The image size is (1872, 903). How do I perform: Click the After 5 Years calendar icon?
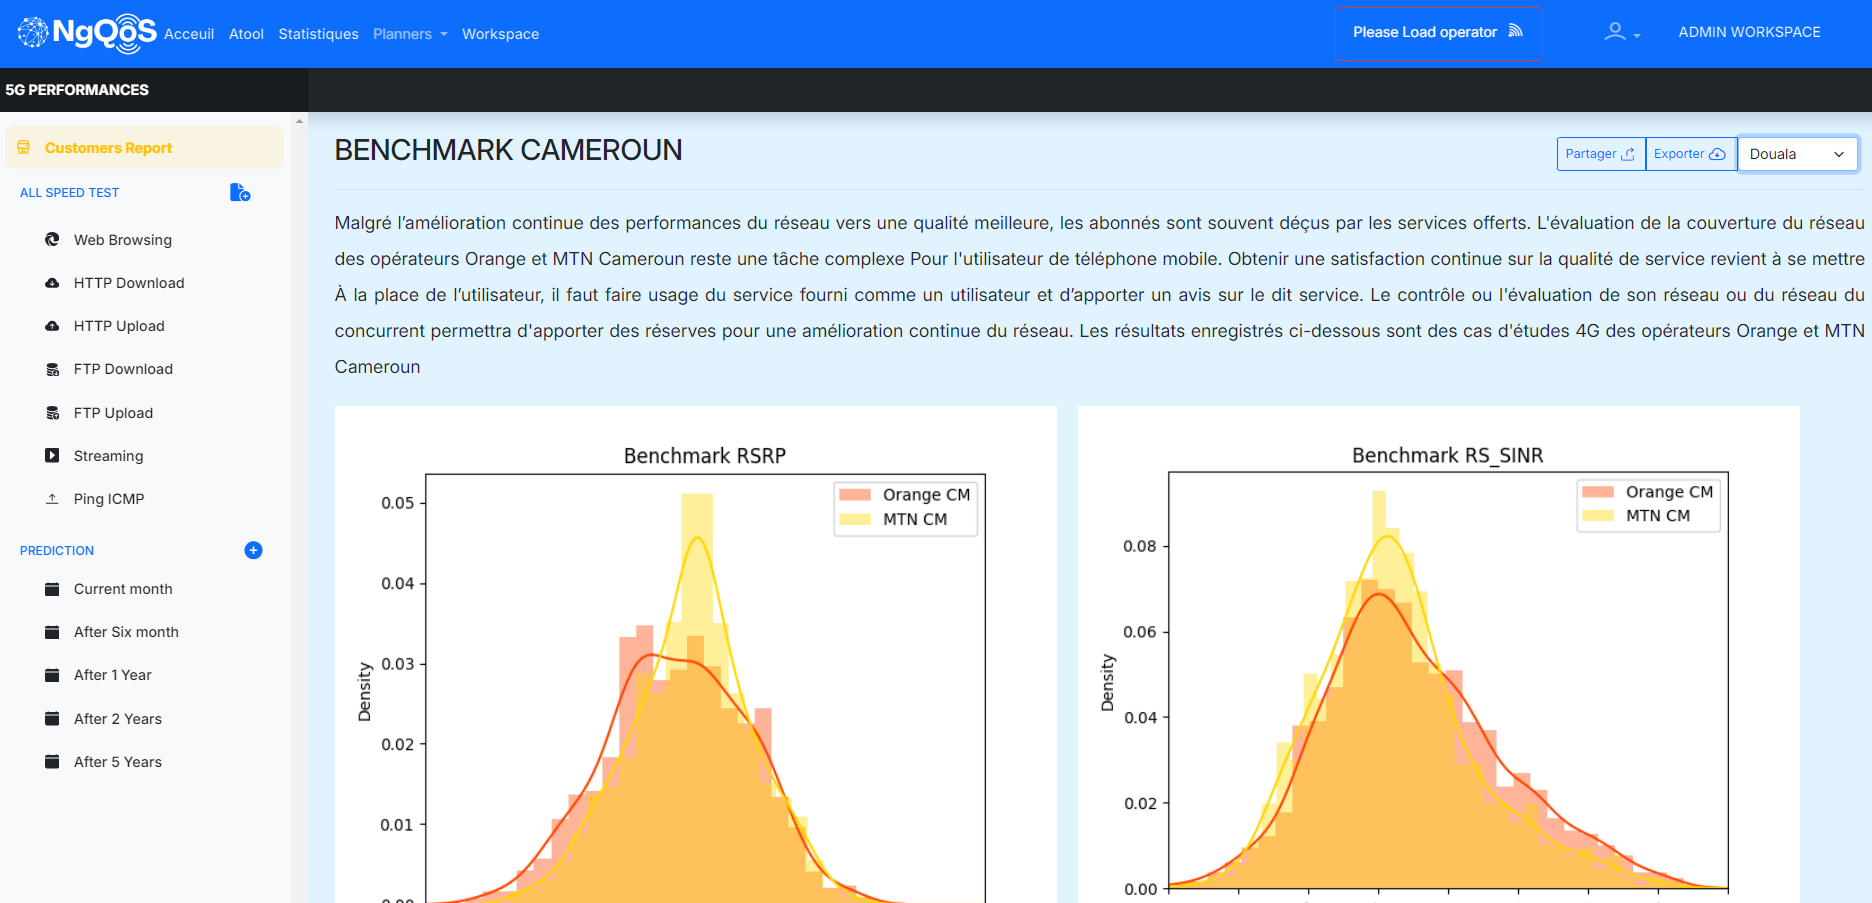52,761
